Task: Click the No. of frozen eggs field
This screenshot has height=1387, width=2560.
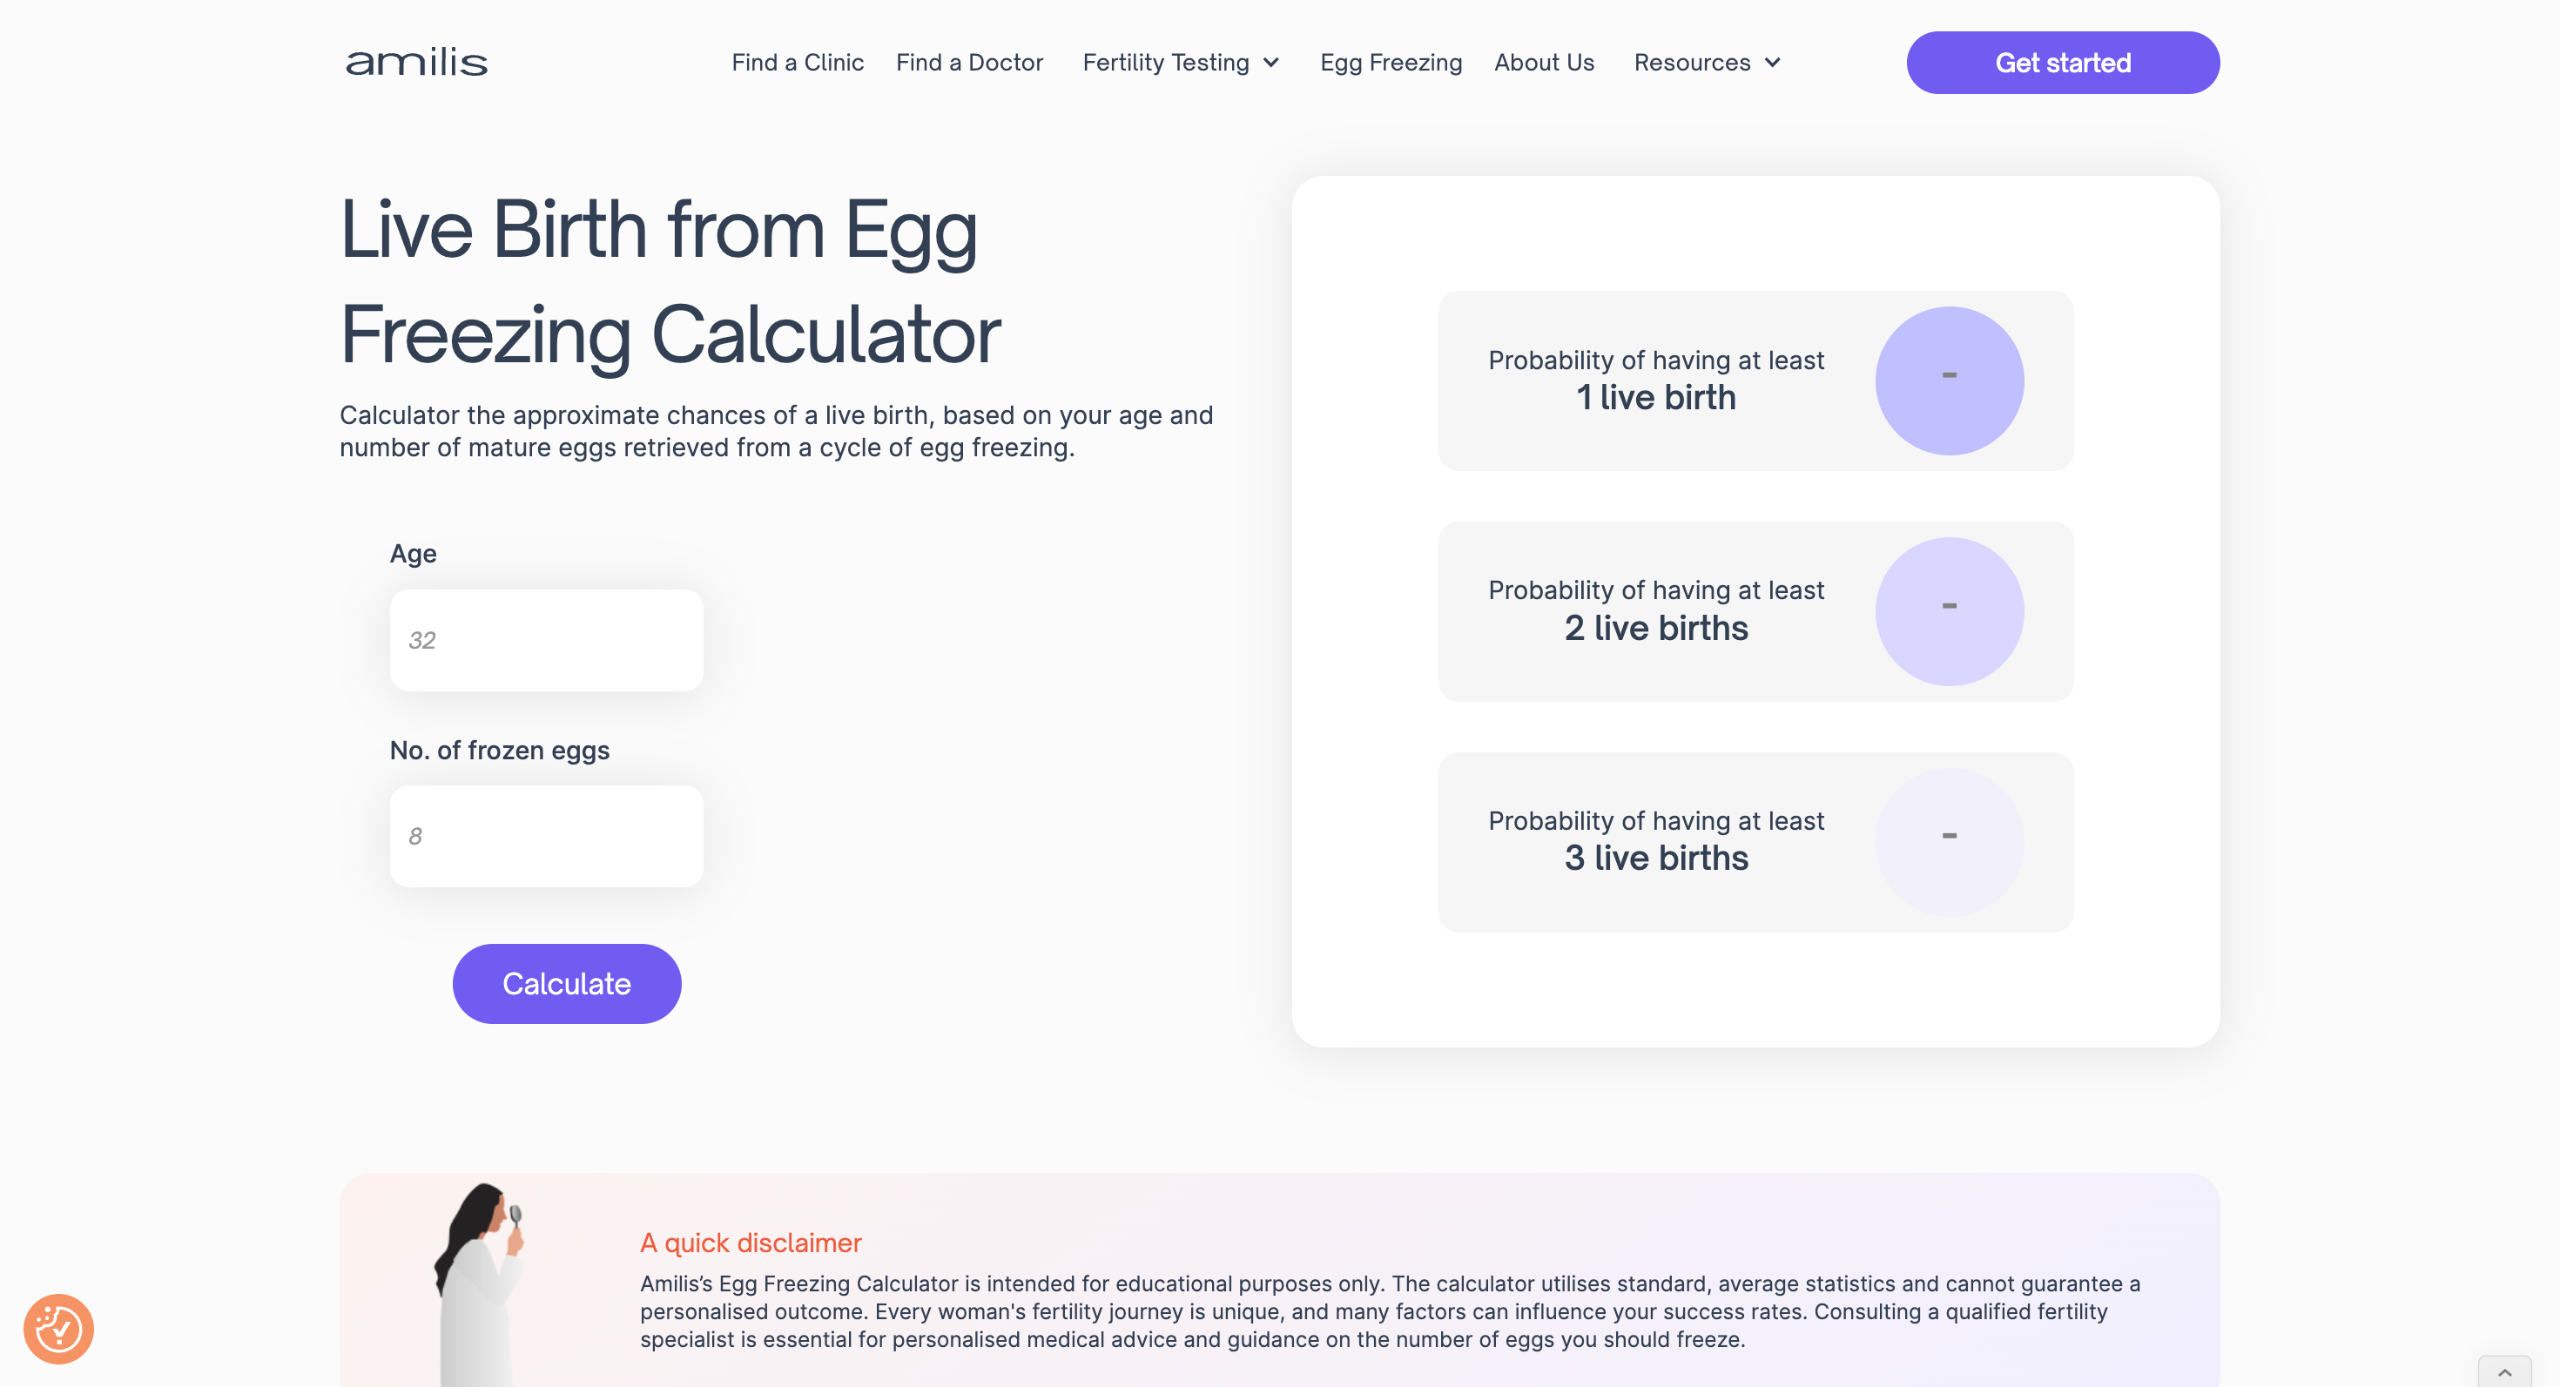Action: click(546, 836)
